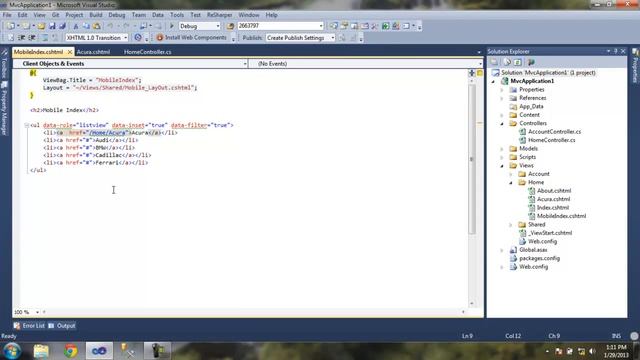Open the File menu

click(7, 15)
